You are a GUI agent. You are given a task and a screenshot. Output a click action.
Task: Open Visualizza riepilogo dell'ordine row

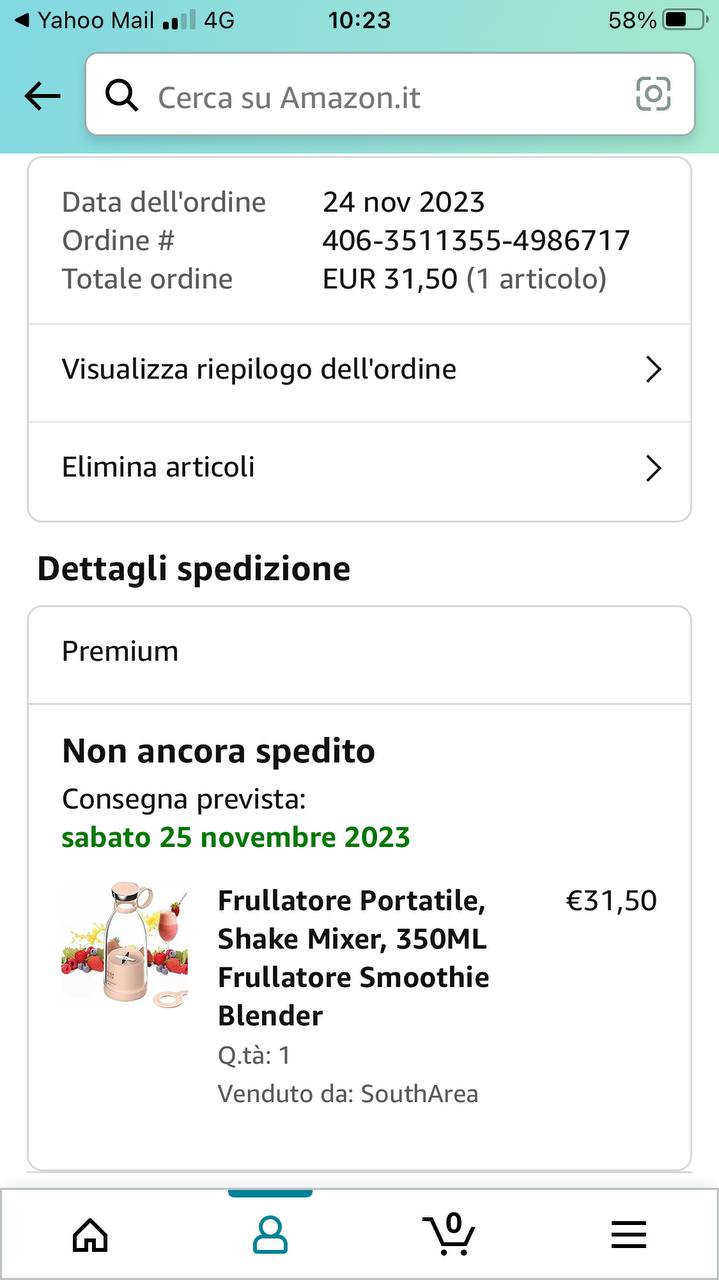point(359,372)
